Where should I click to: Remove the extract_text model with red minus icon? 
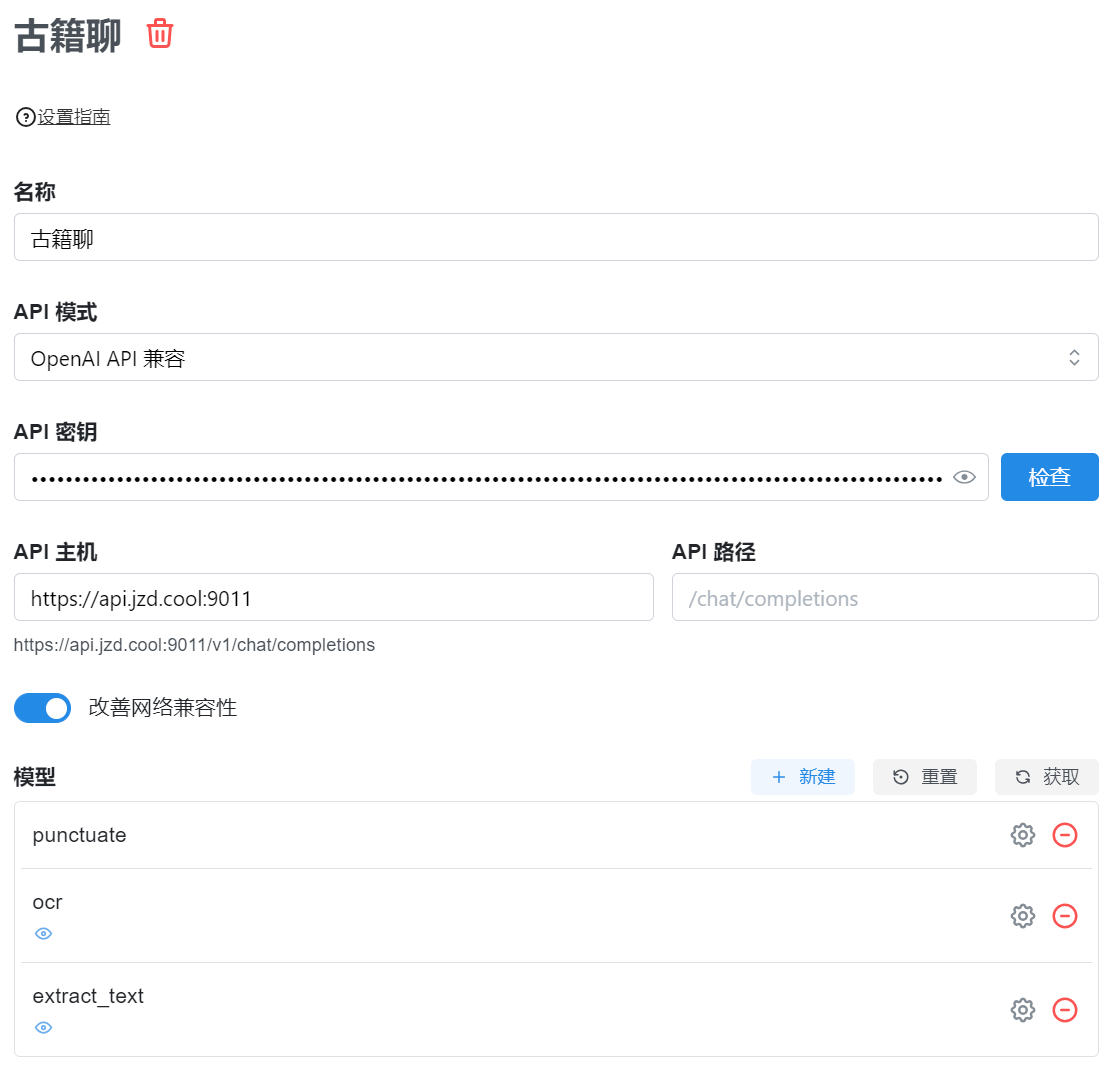[x=1065, y=1009]
